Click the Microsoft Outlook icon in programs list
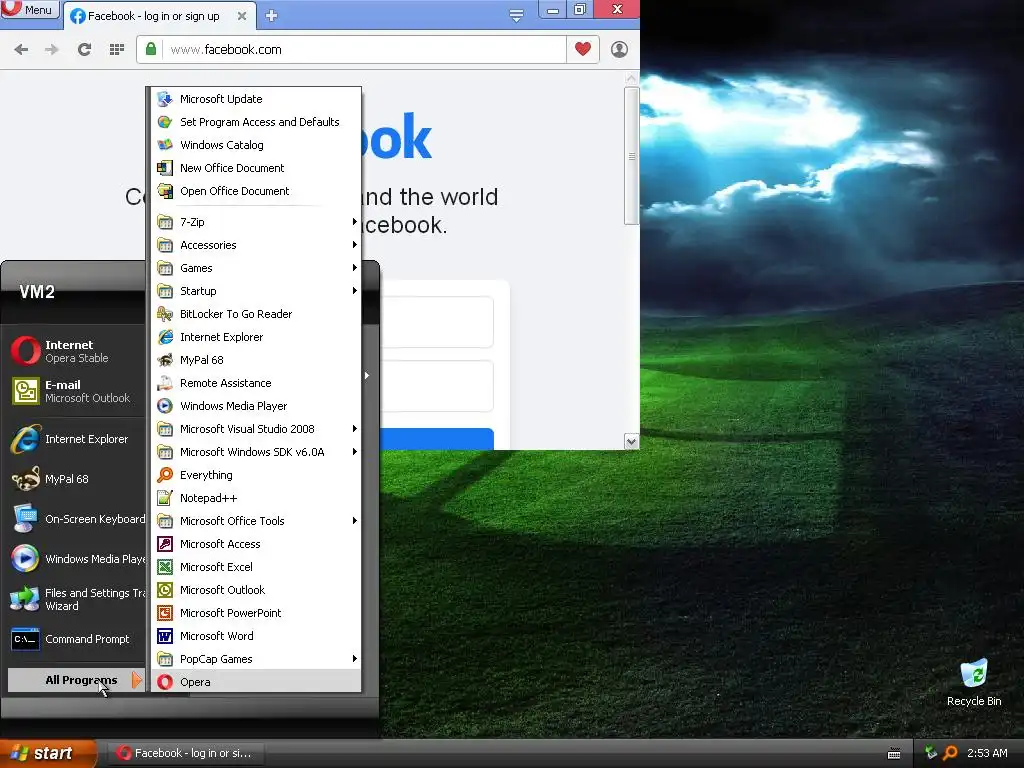Image resolution: width=1024 pixels, height=768 pixels. pyautogui.click(x=165, y=590)
